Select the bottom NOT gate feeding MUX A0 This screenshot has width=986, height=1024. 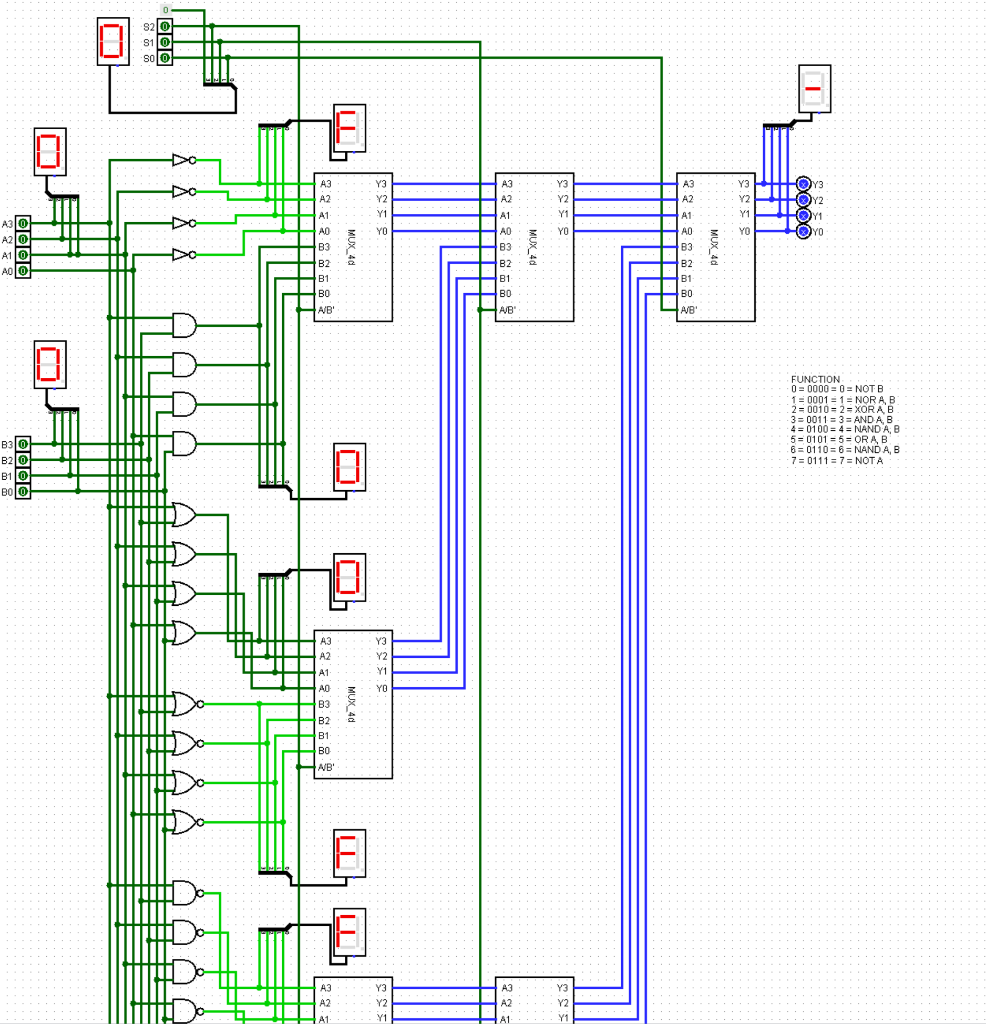[x=184, y=254]
